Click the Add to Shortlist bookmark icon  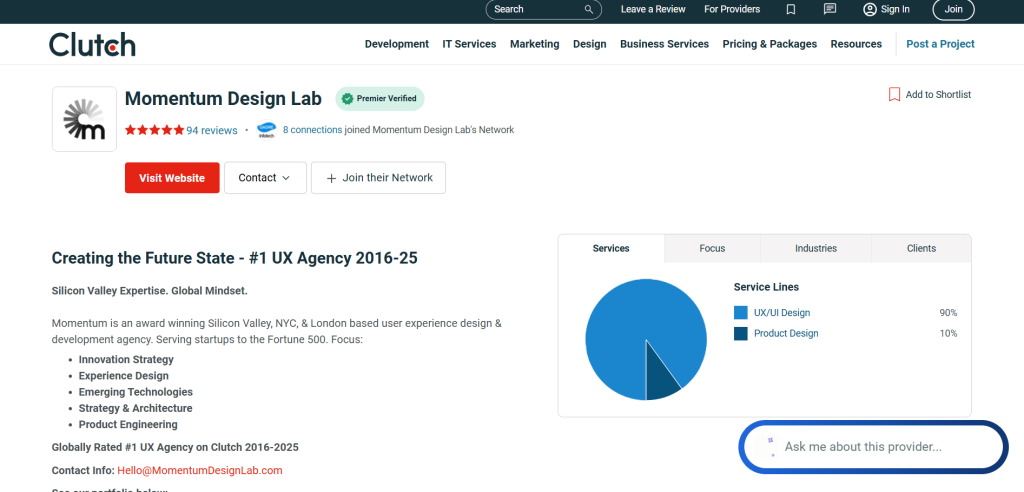[894, 94]
